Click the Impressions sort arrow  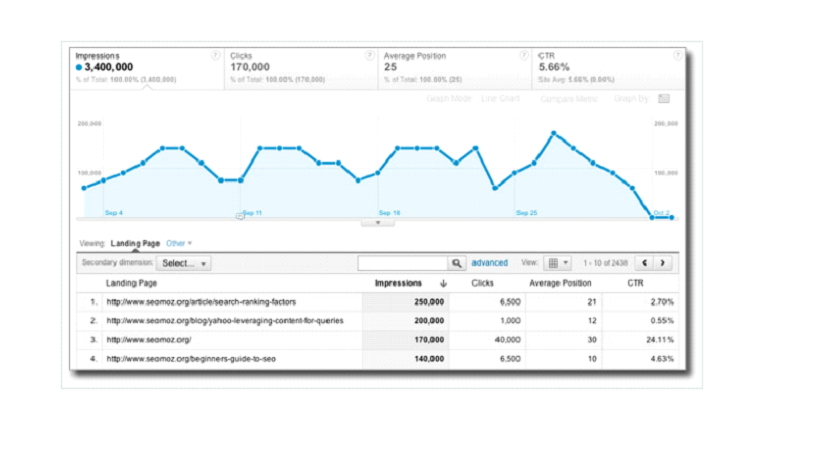coord(443,284)
